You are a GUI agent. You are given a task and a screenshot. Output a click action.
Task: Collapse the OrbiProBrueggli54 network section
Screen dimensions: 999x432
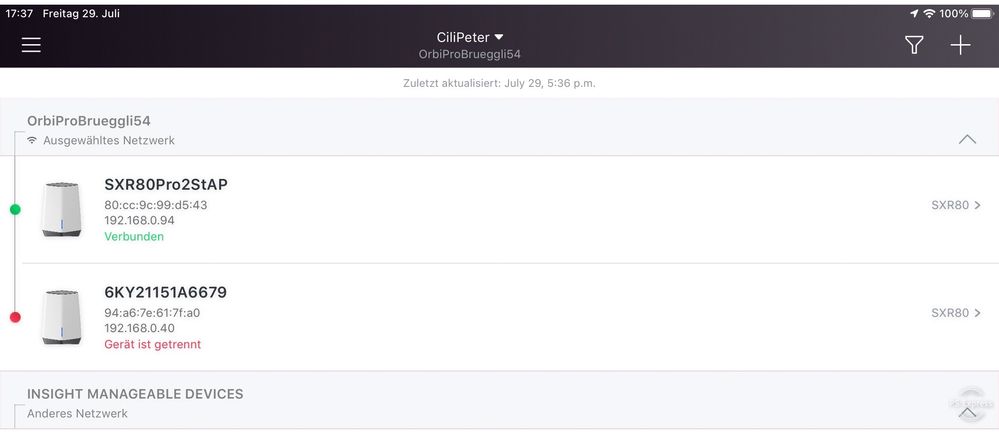point(967,140)
